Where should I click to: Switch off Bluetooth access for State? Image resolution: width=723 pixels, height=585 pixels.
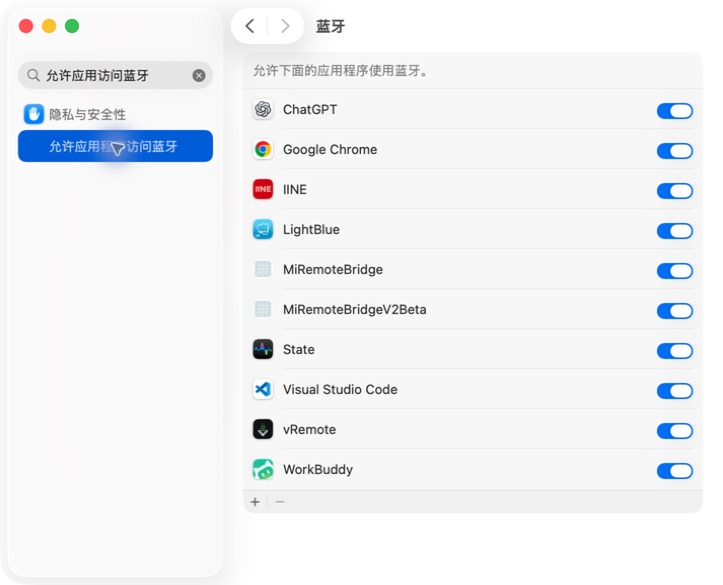coord(675,351)
